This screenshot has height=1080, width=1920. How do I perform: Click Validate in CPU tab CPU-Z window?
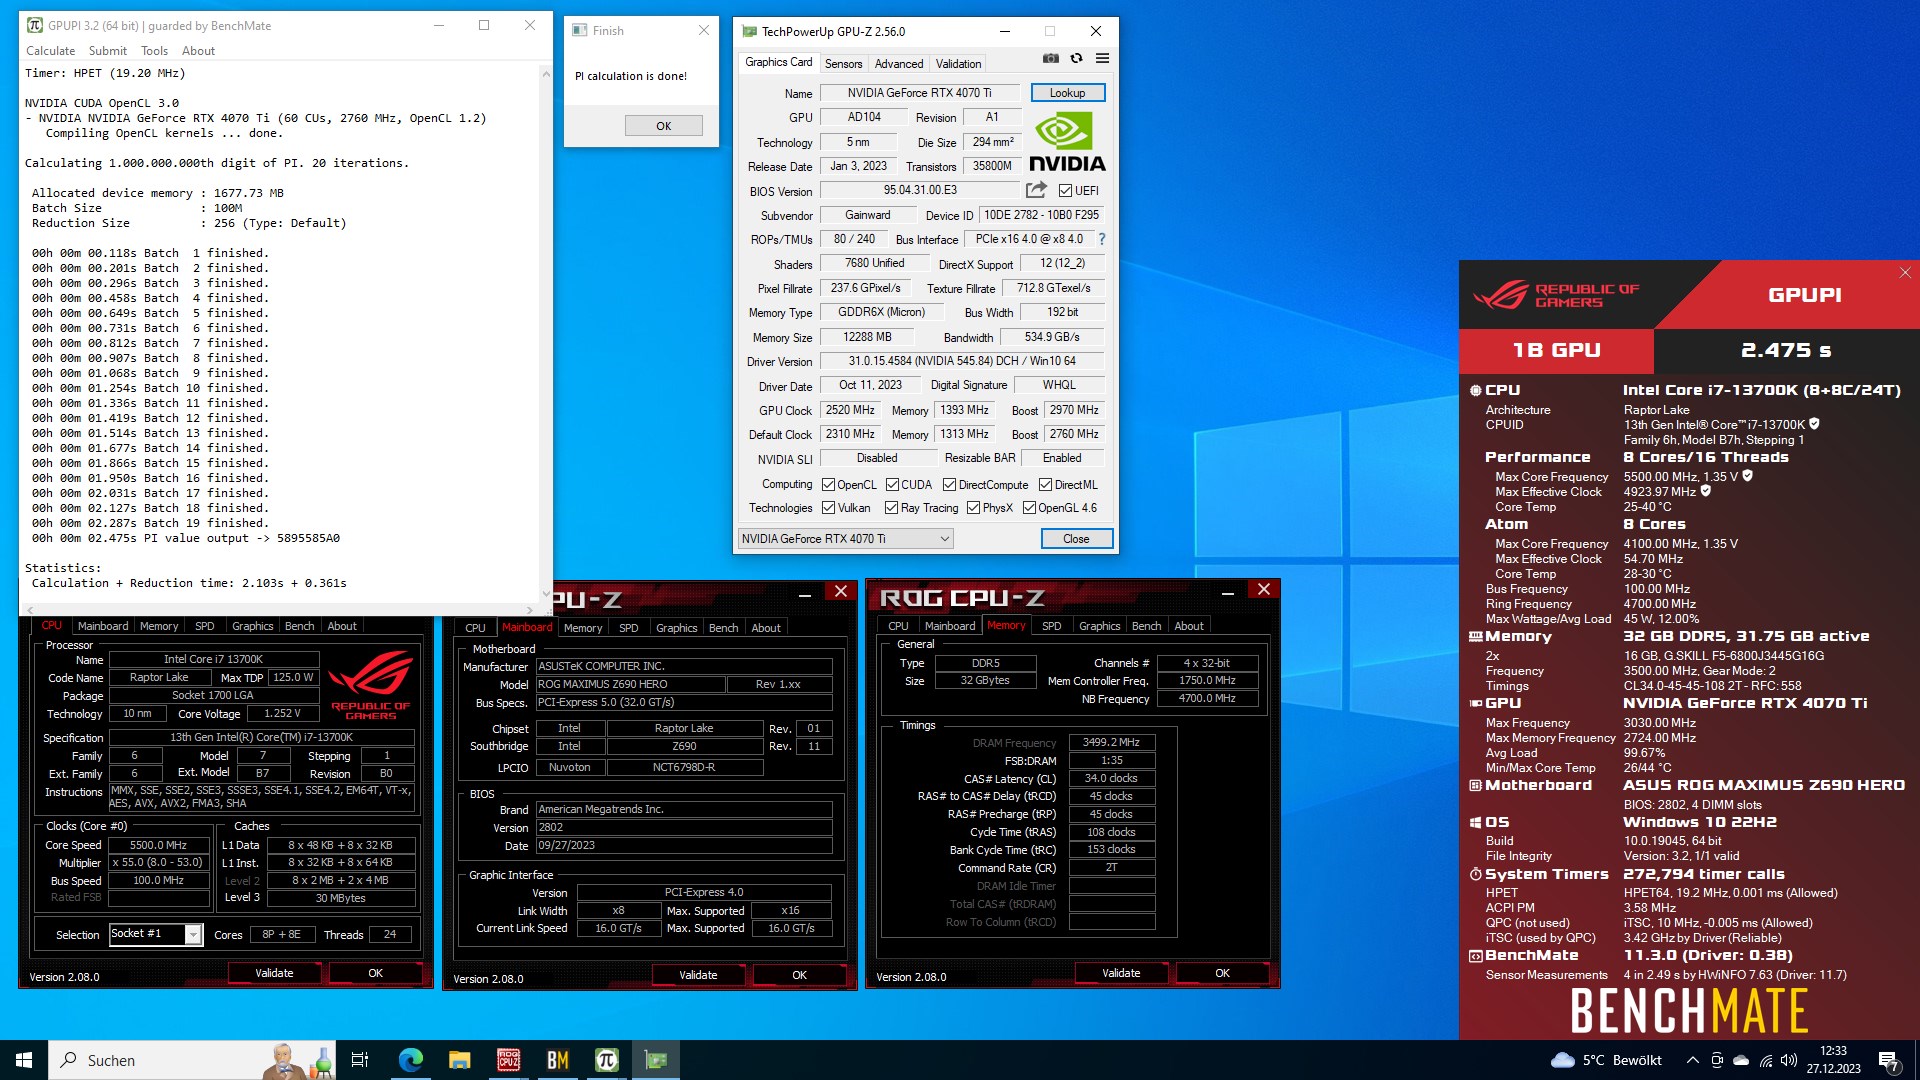(274, 973)
